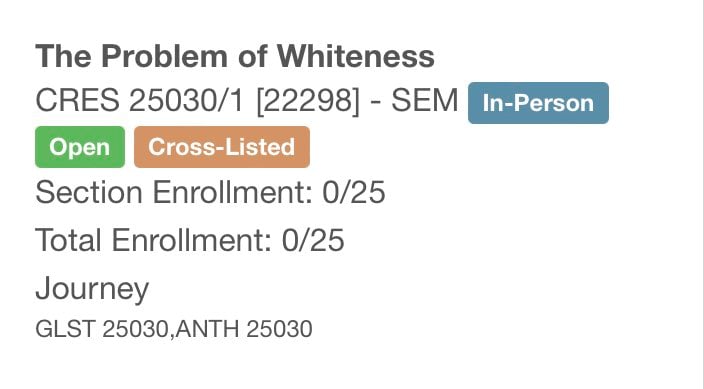Screen dimensions: 704x389
Task: Click the dash before SEM
Action: 376,102
